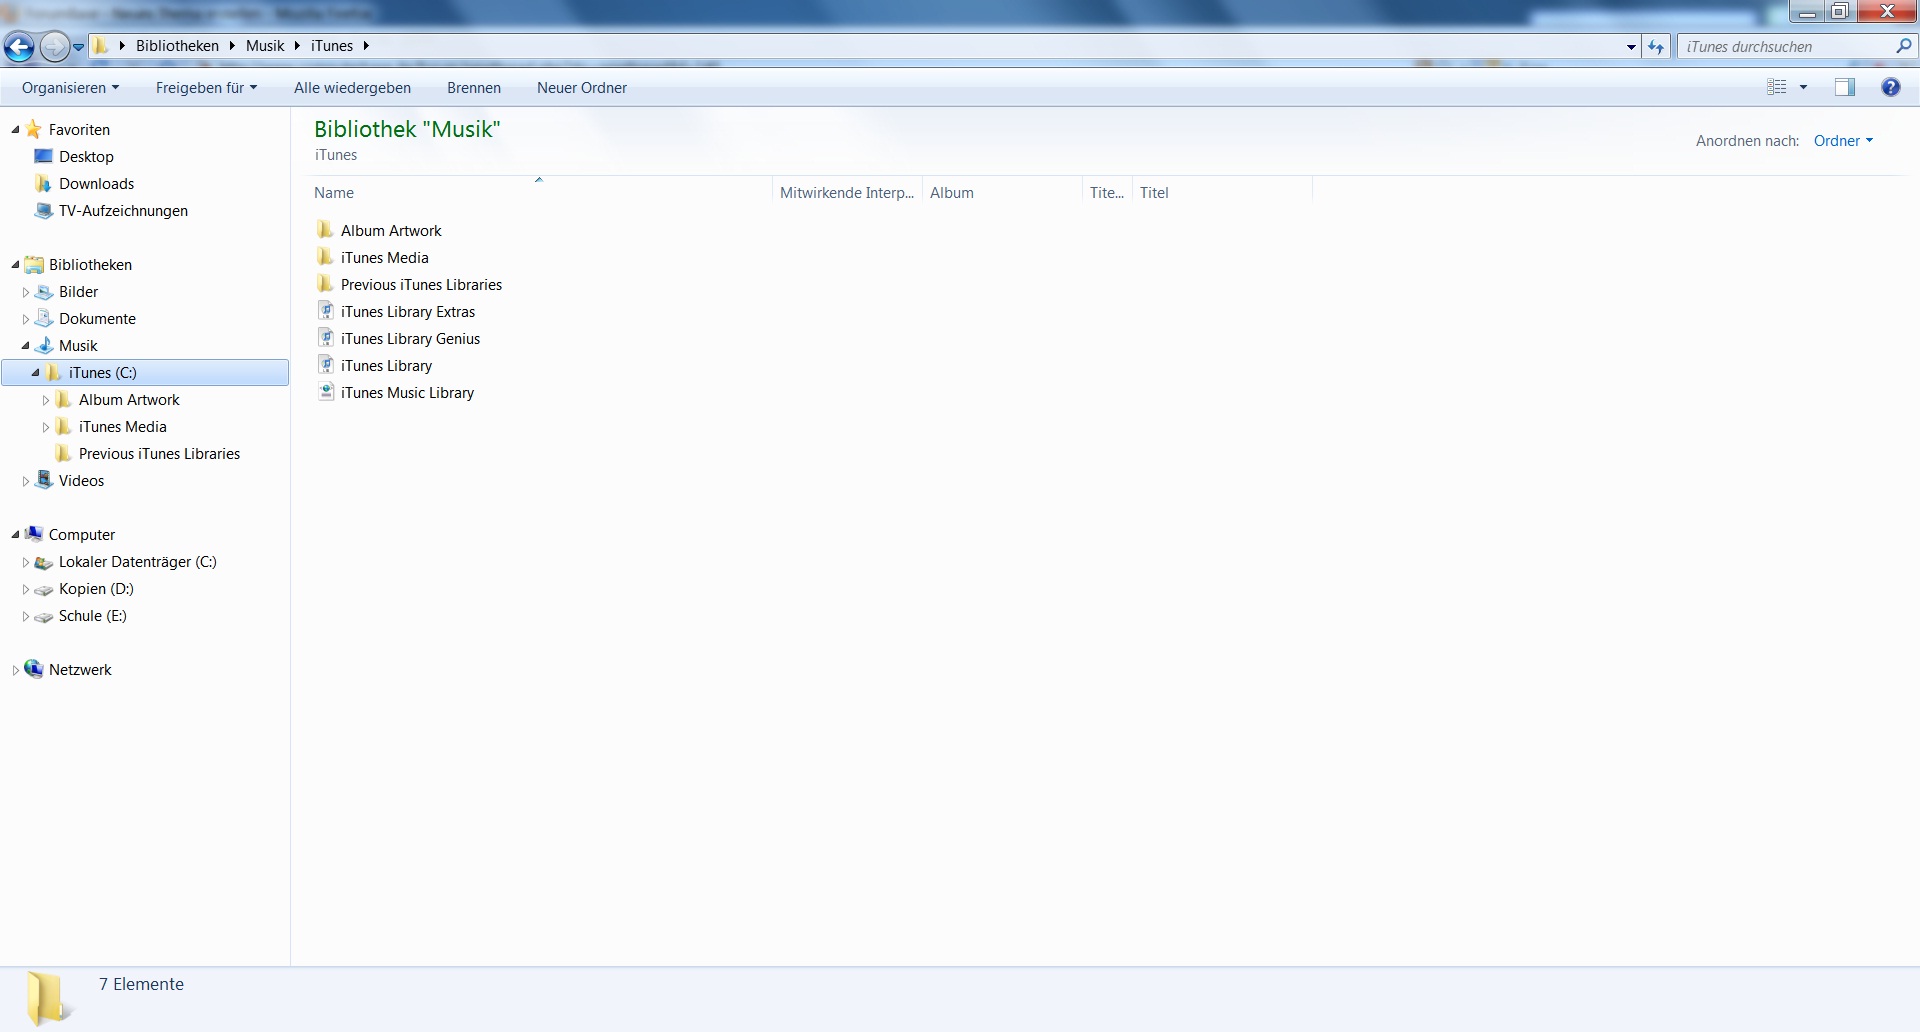Click the Change view icon

(1777, 87)
